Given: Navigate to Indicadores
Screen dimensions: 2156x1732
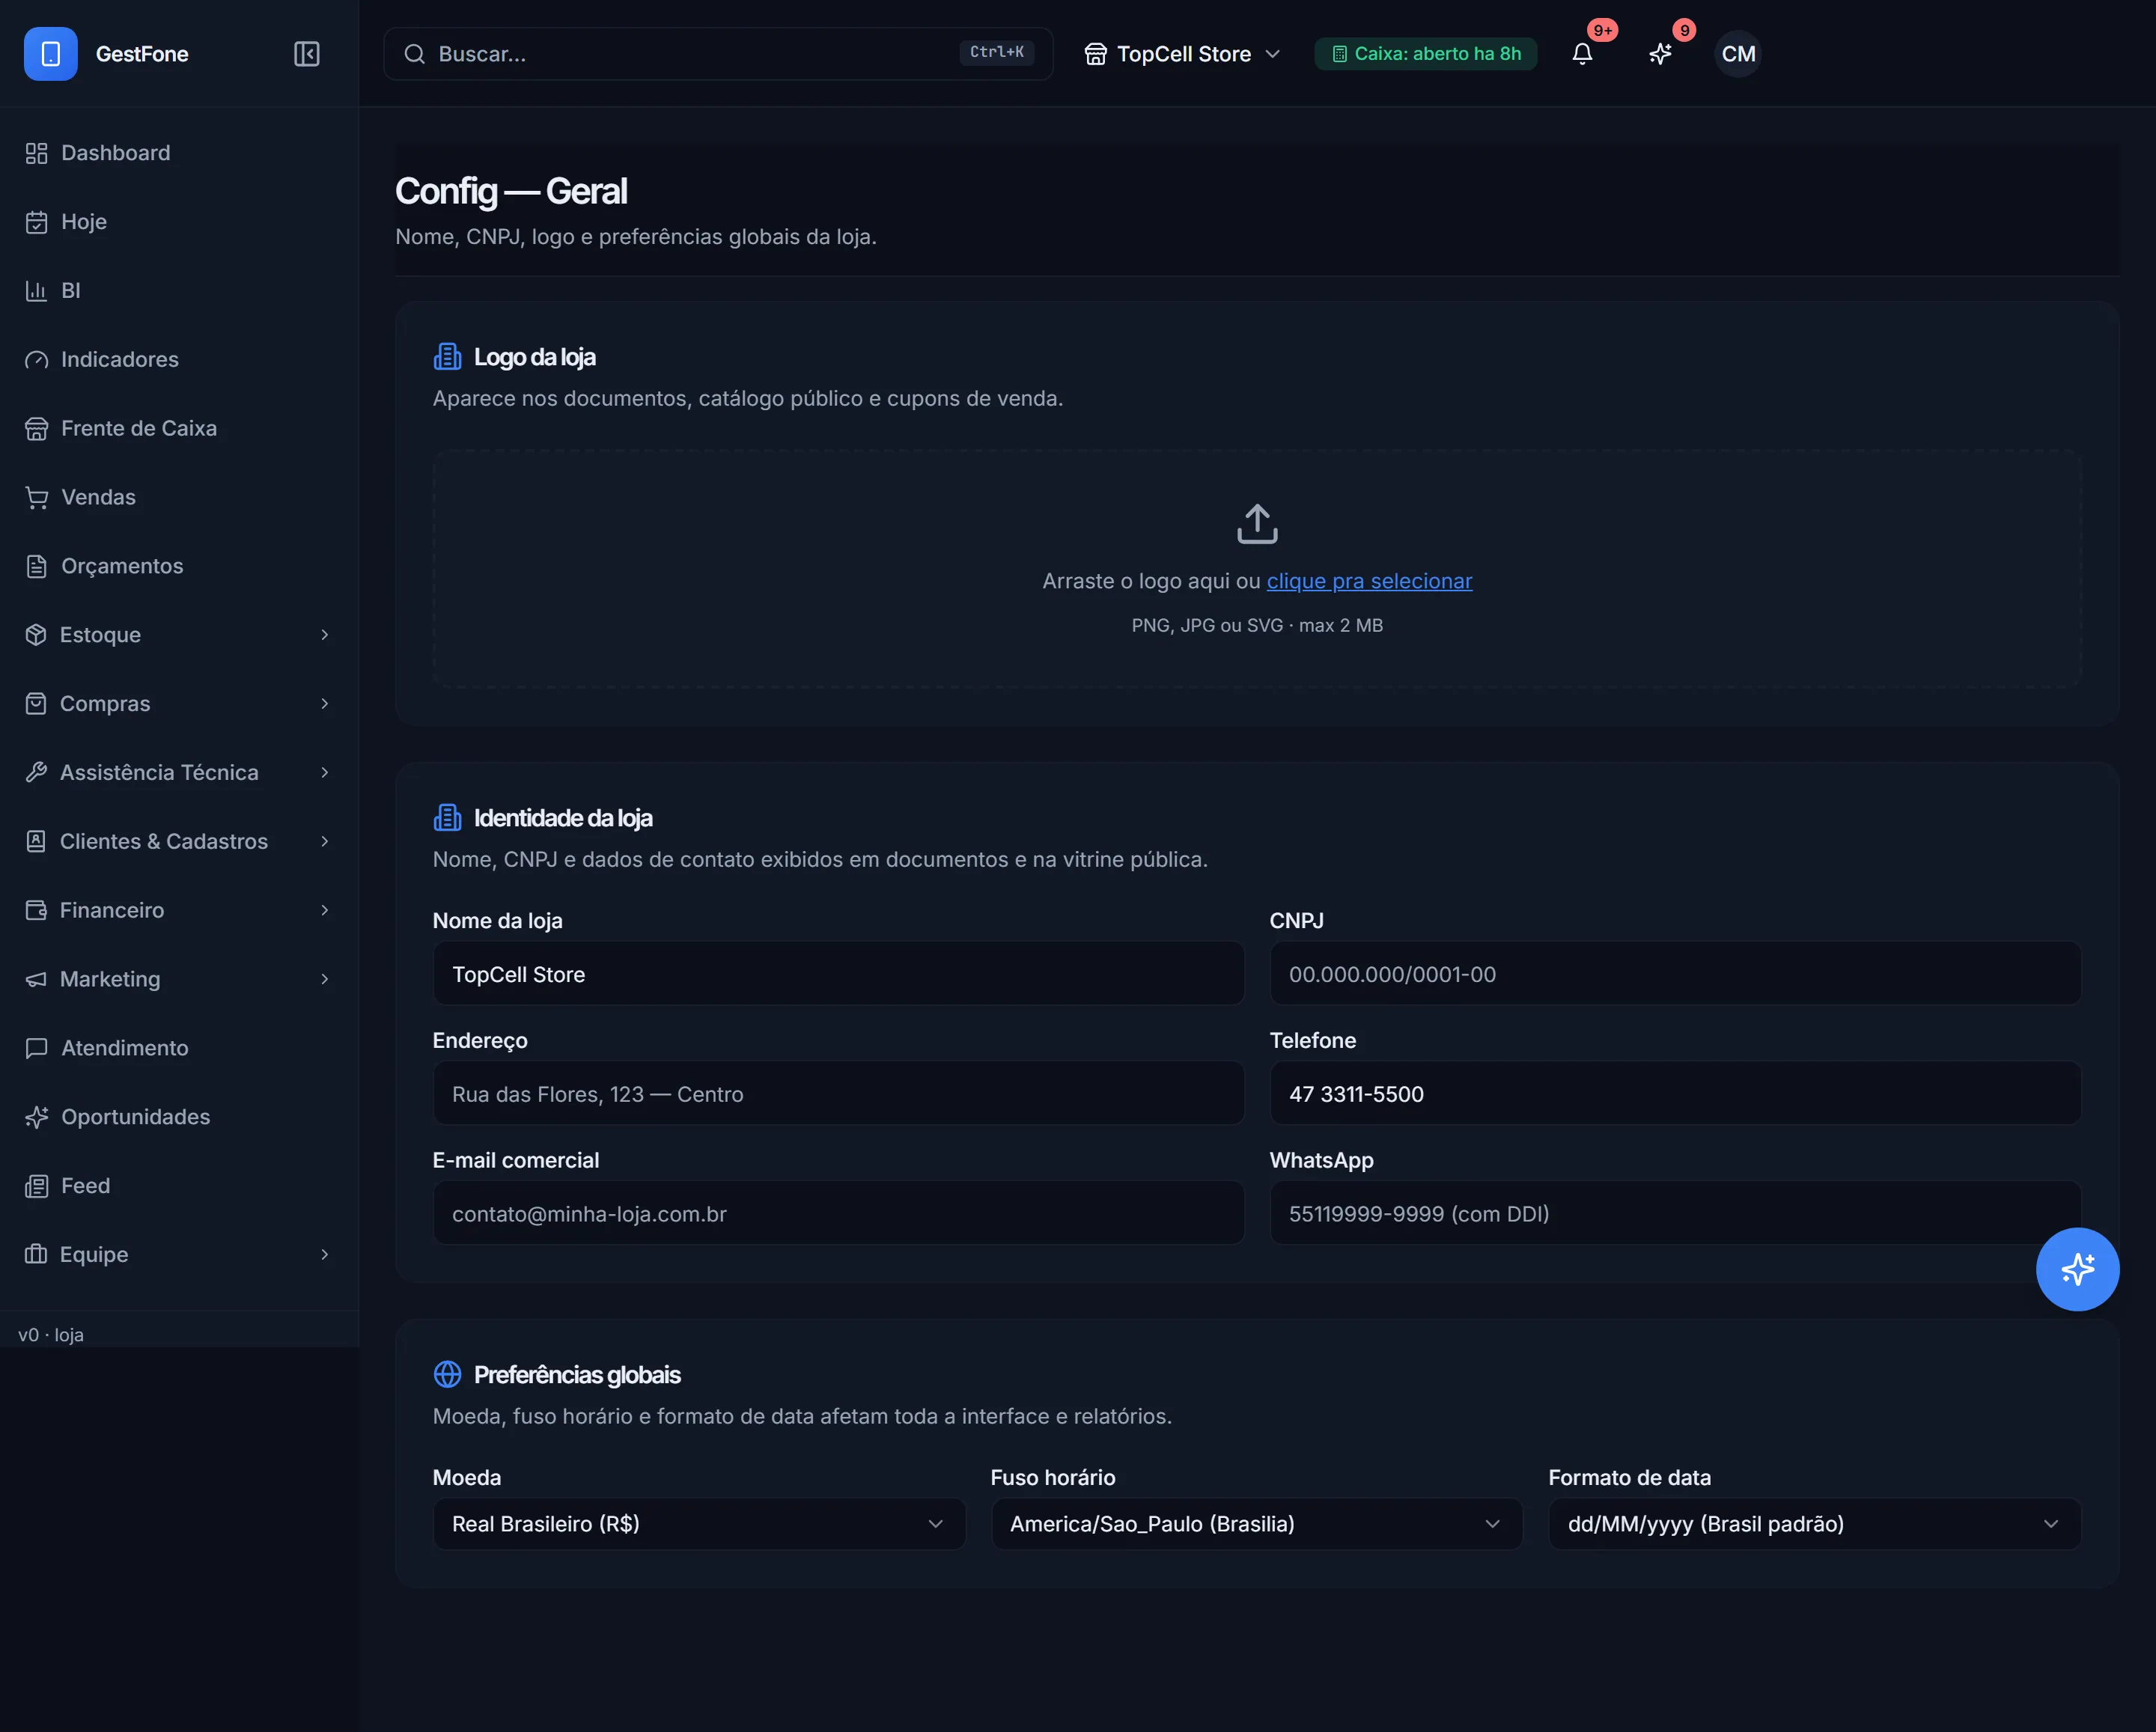Looking at the screenshot, I should [x=179, y=360].
